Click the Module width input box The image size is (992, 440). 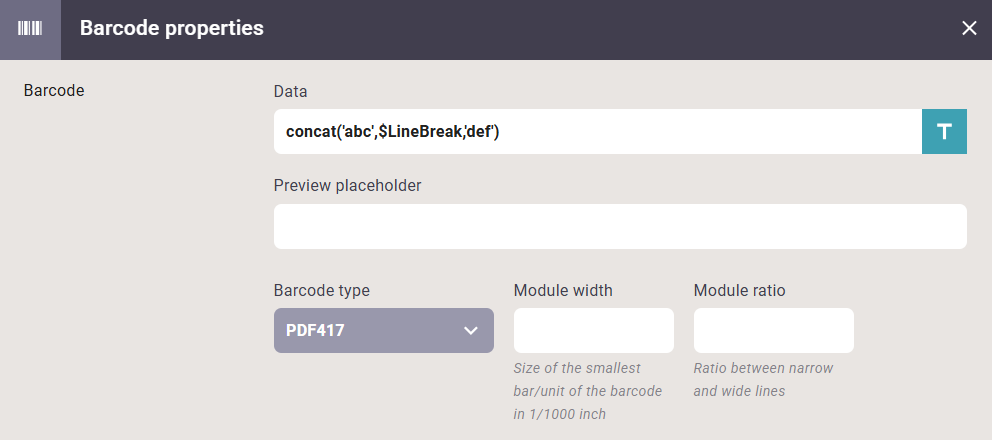593,330
